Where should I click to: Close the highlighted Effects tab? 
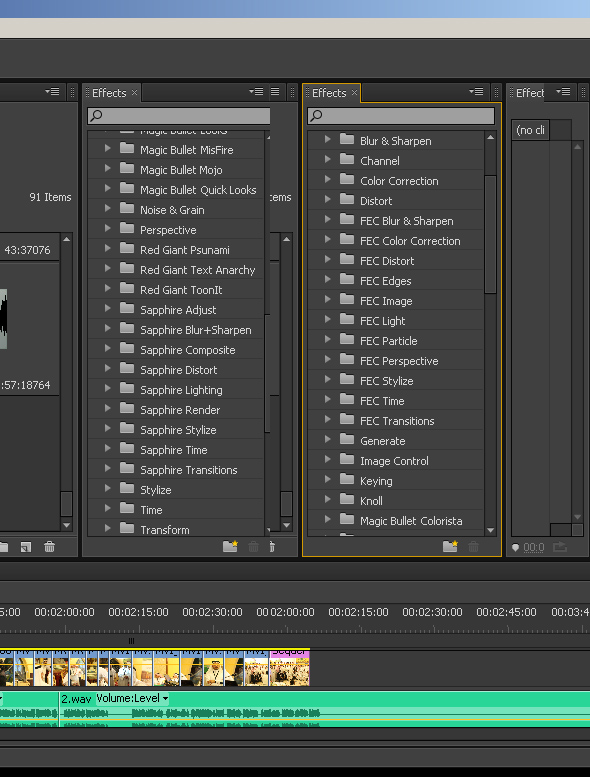click(x=354, y=93)
